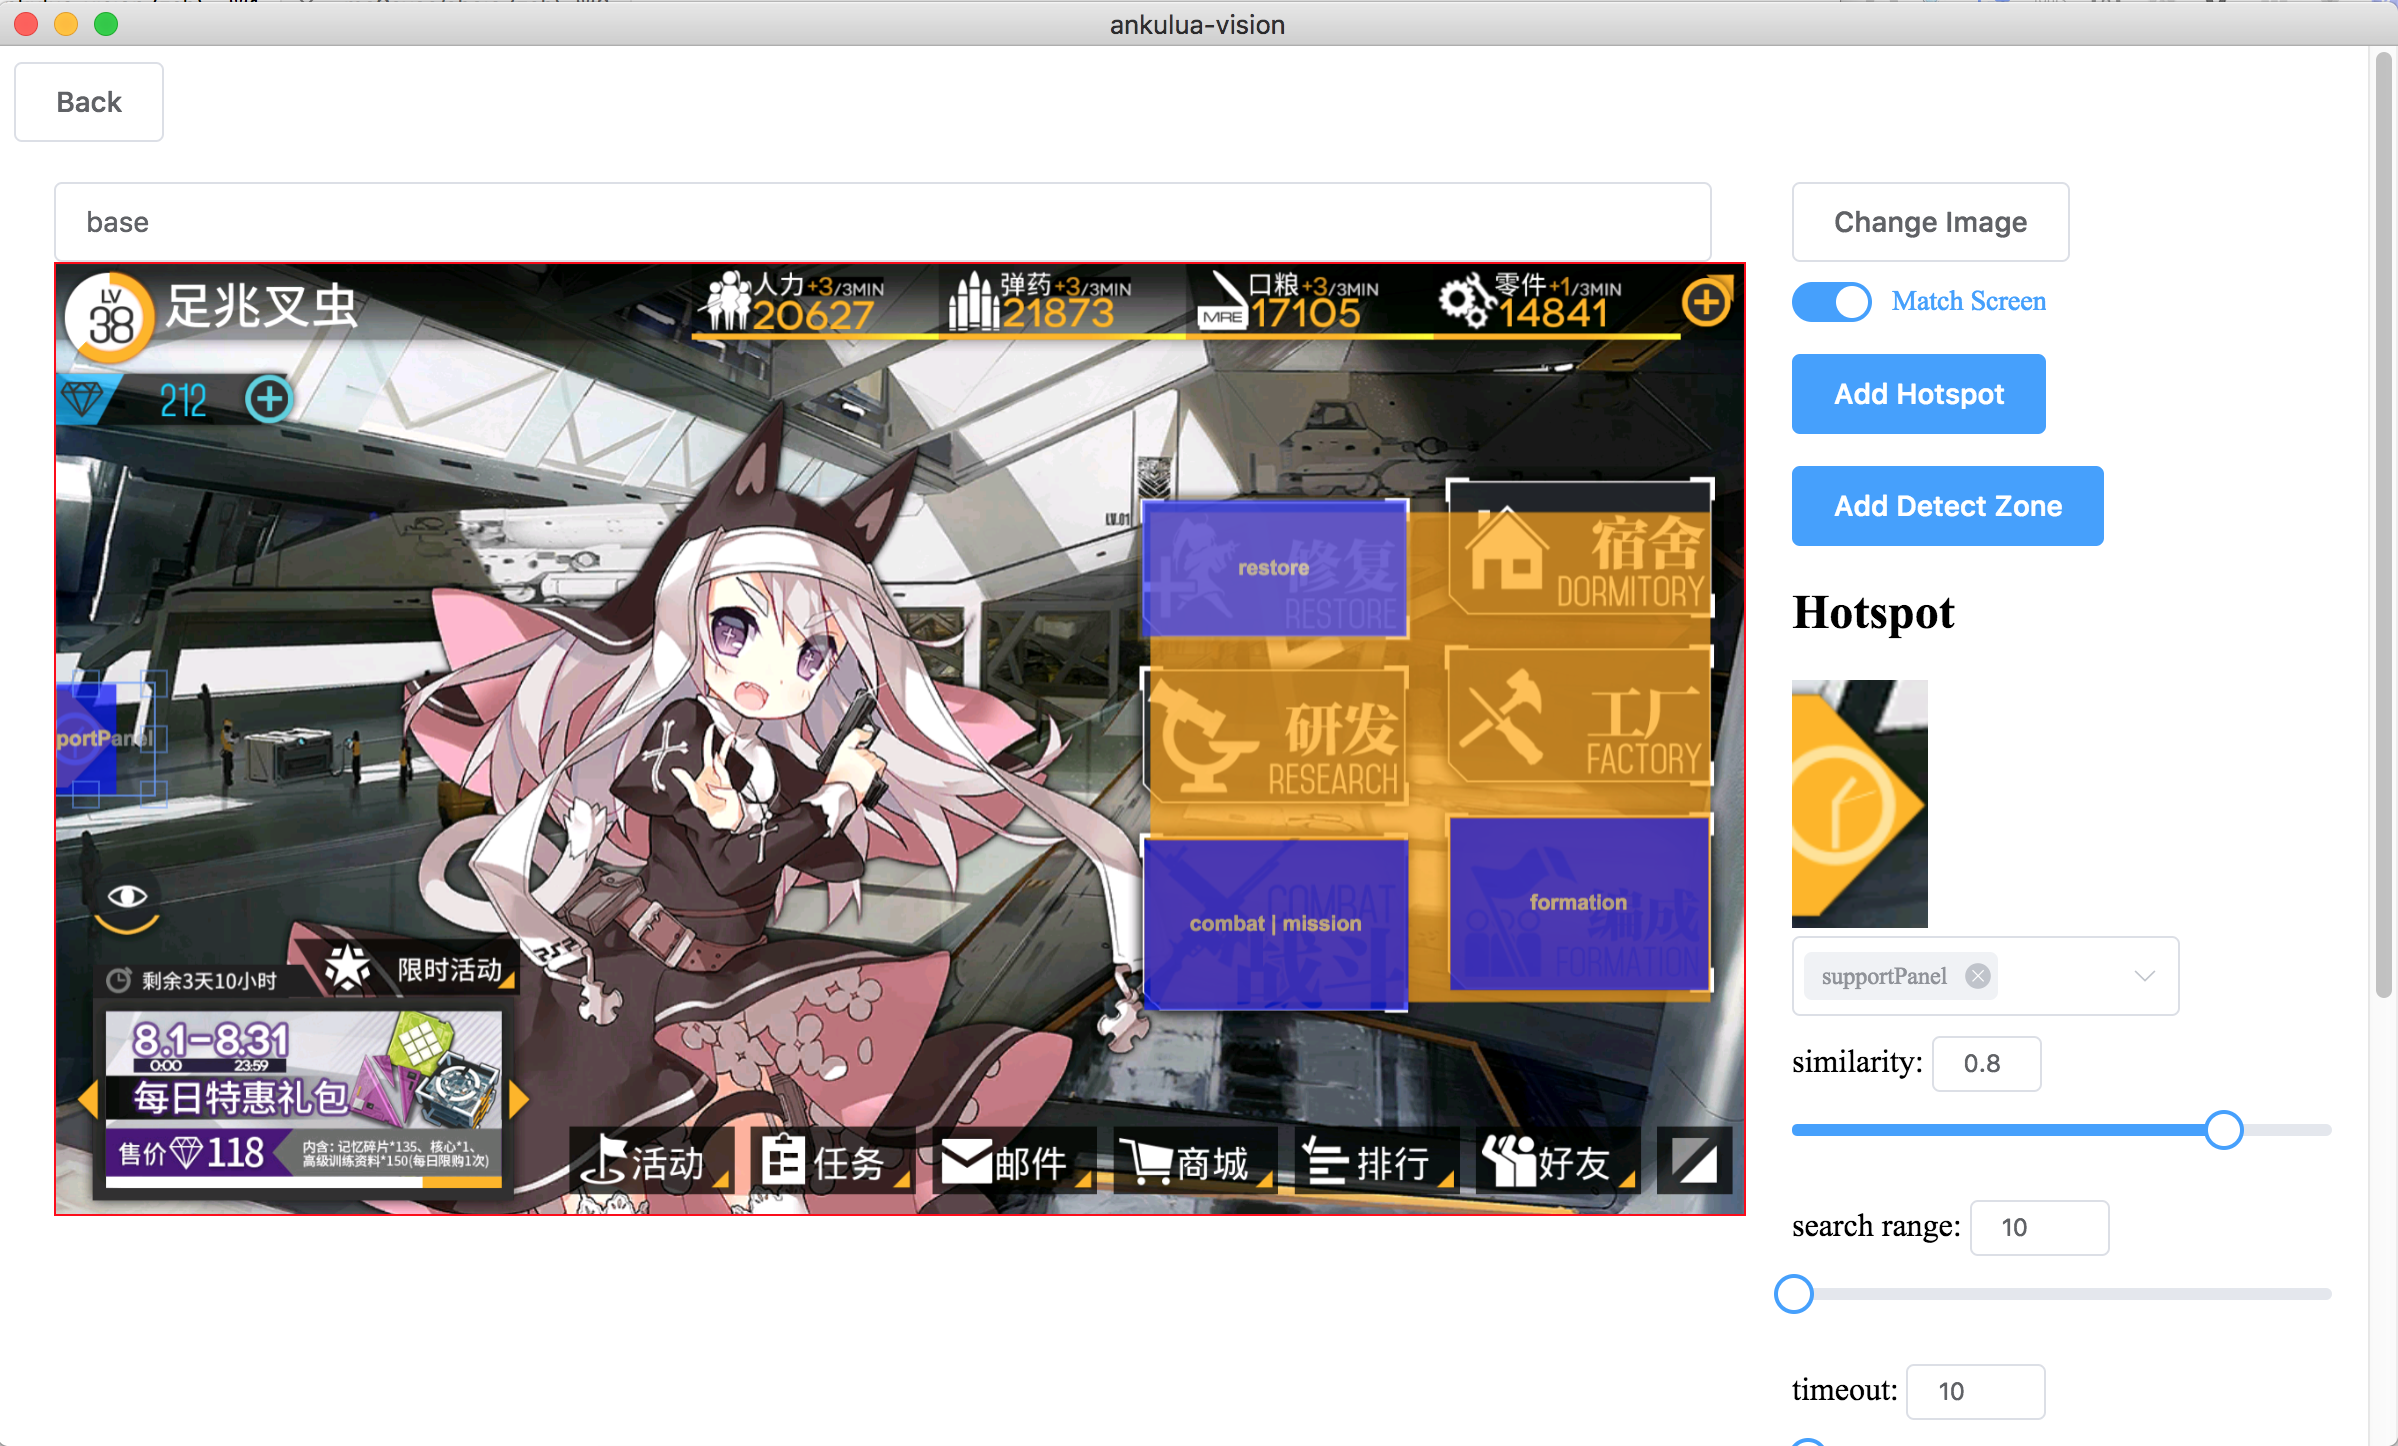Click the diagonal collapse icon at bottom right
The image size is (2398, 1446).
[x=1695, y=1162]
